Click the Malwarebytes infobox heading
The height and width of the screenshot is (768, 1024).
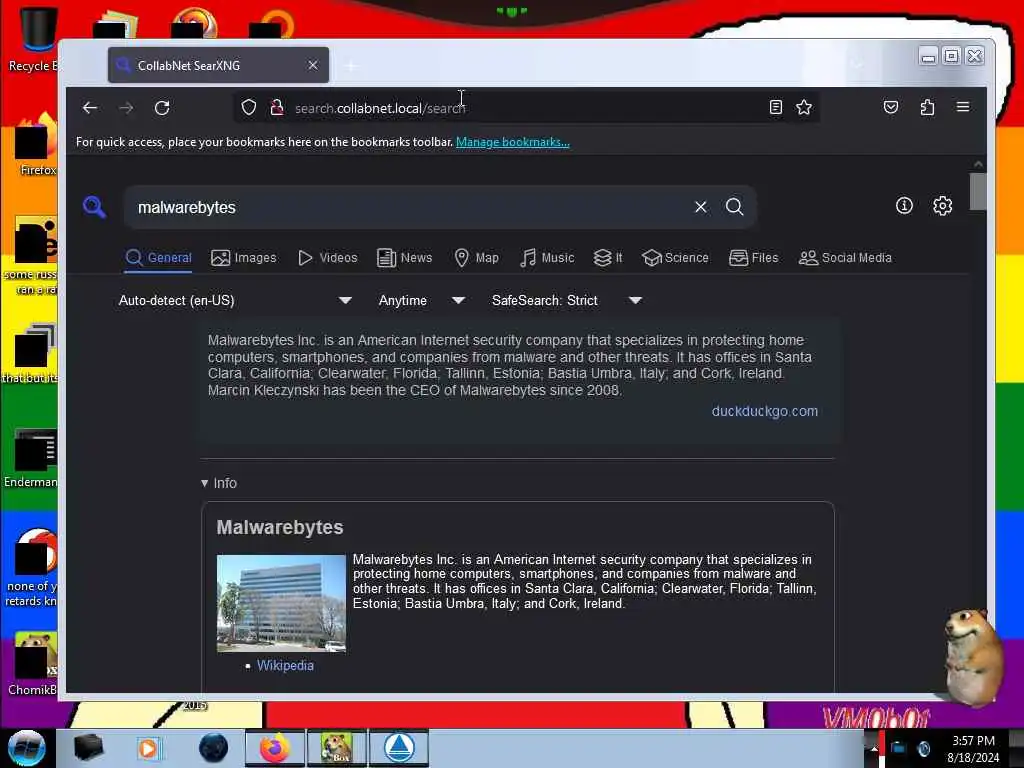[280, 527]
